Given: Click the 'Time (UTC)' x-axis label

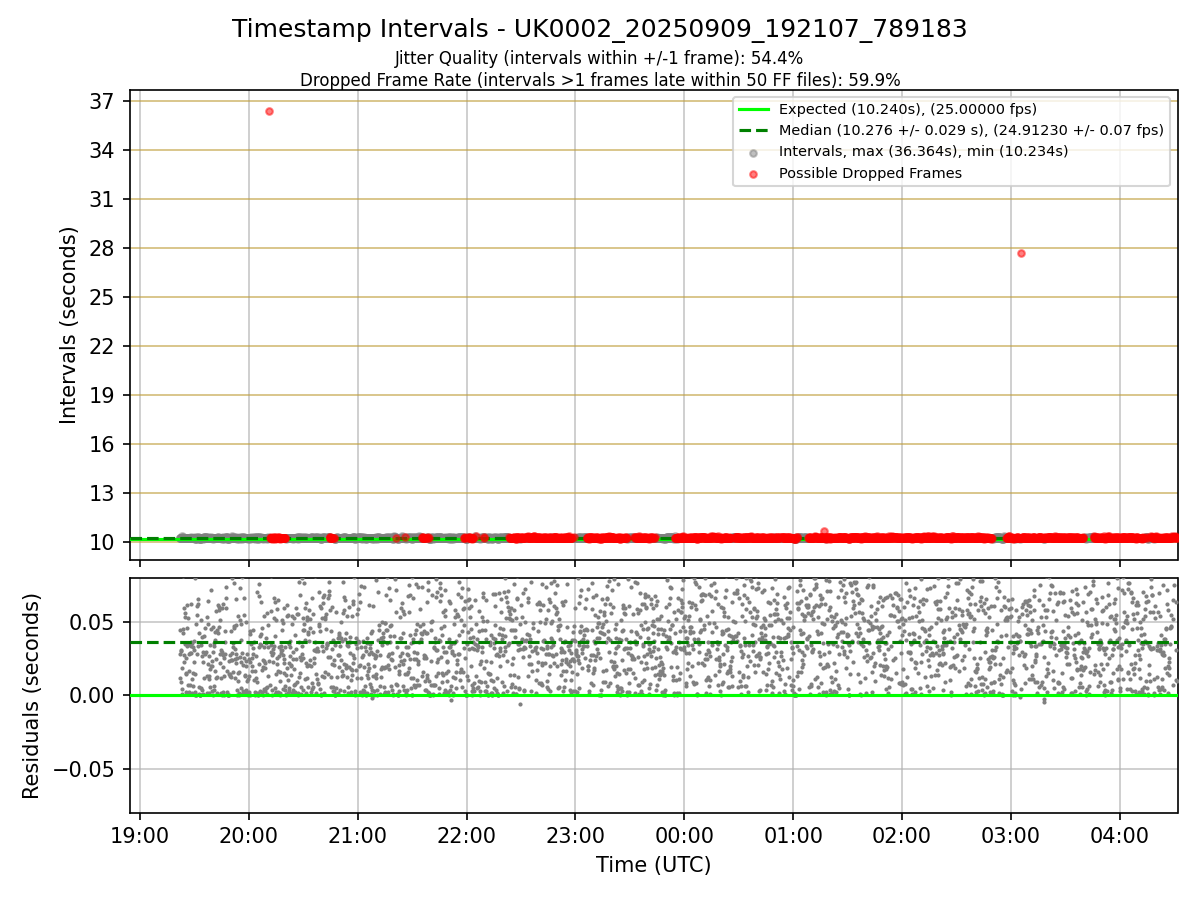Looking at the screenshot, I should coord(653,865).
